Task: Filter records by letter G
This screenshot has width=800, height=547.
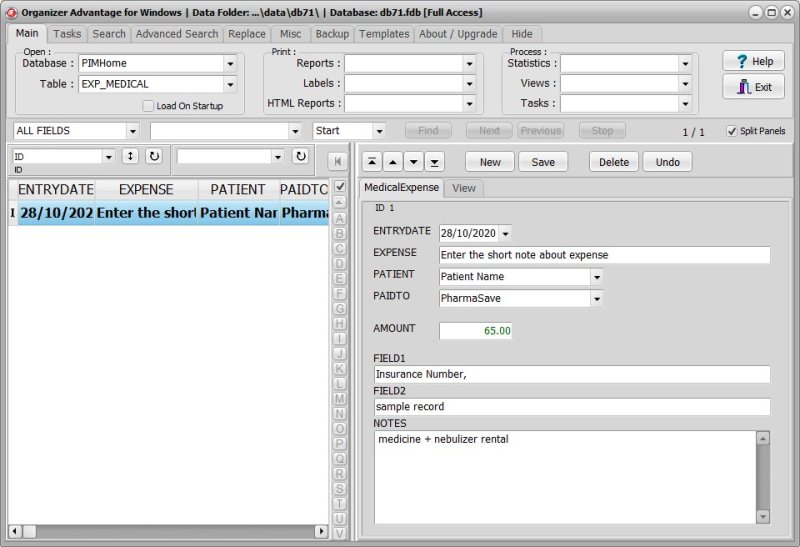Action: coord(339,309)
